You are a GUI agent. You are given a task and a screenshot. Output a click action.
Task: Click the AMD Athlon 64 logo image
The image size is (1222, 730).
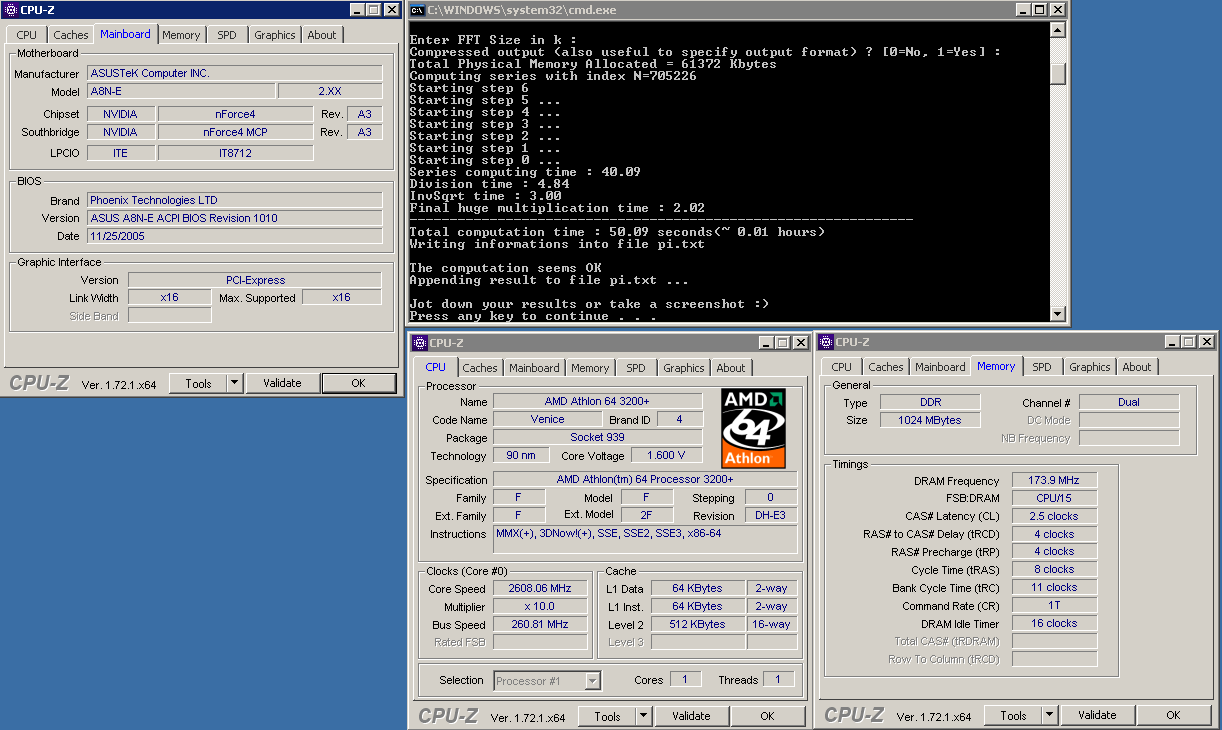(x=753, y=429)
